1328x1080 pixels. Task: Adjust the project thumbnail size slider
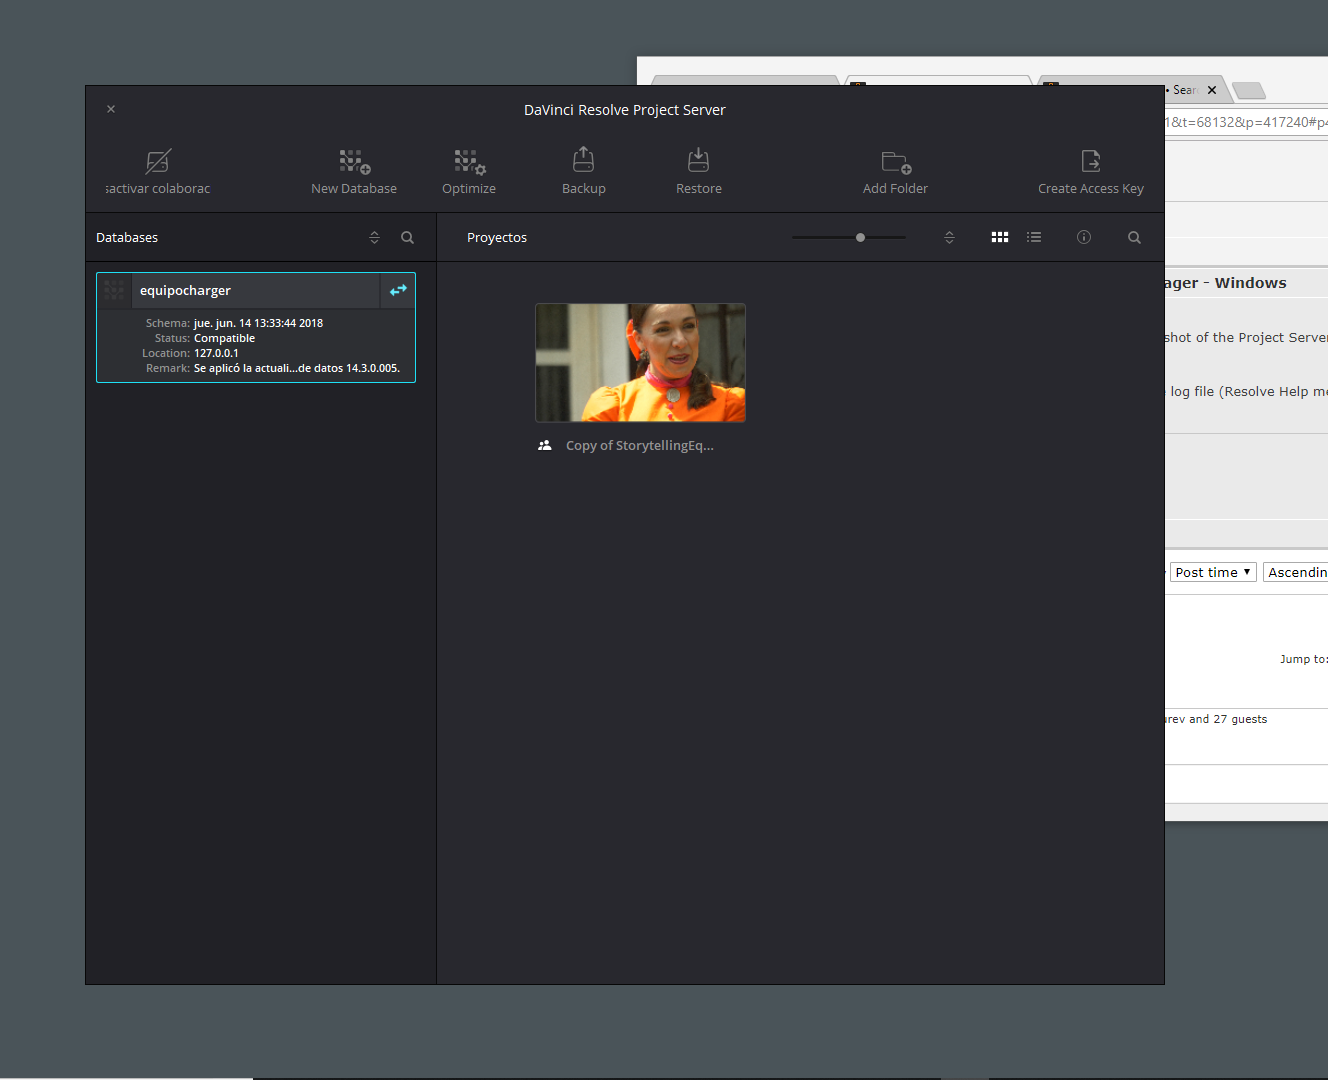point(860,237)
